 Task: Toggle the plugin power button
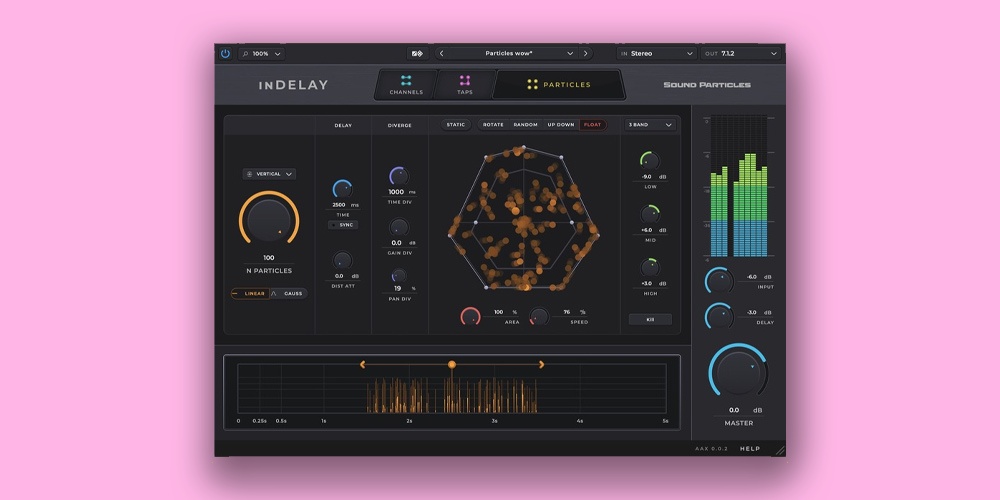tap(225, 53)
